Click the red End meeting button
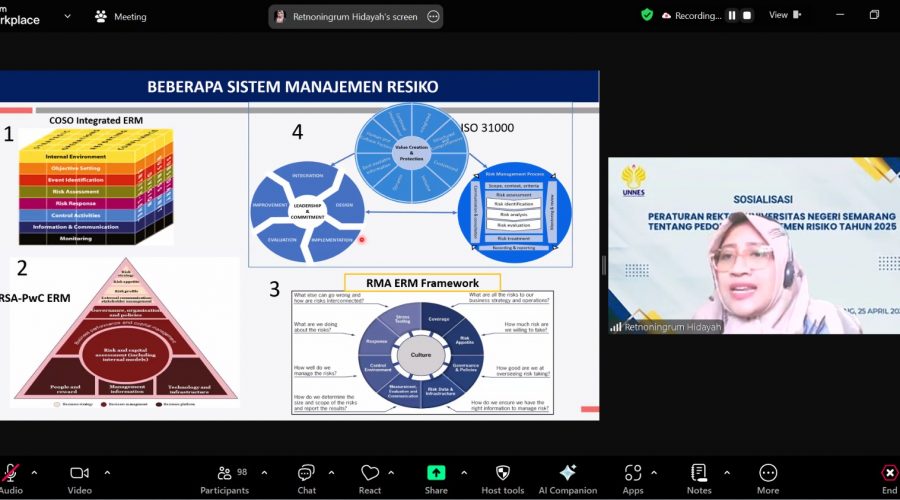 click(x=889, y=473)
